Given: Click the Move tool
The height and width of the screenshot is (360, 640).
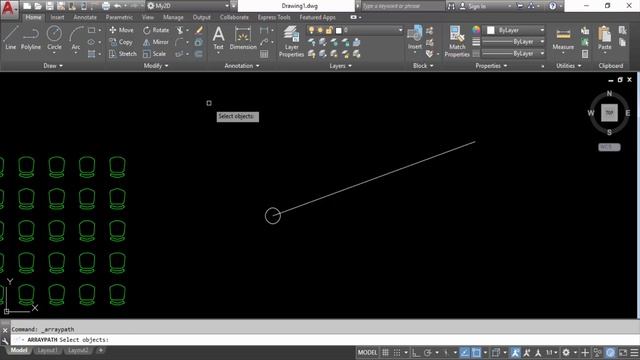Looking at the screenshot, I should [121, 30].
